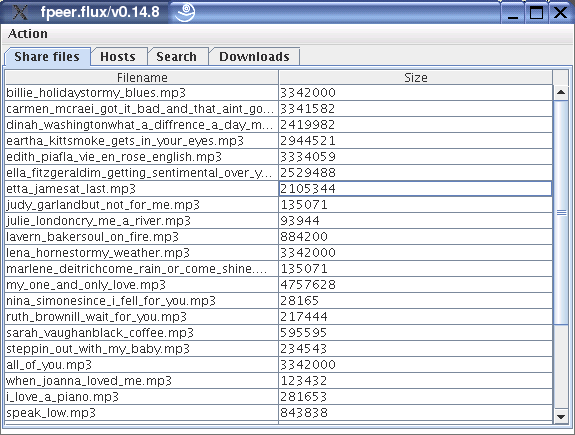Image resolution: width=575 pixels, height=435 pixels.
Task: Maximize the fpeer.flux window
Action: coord(536,12)
